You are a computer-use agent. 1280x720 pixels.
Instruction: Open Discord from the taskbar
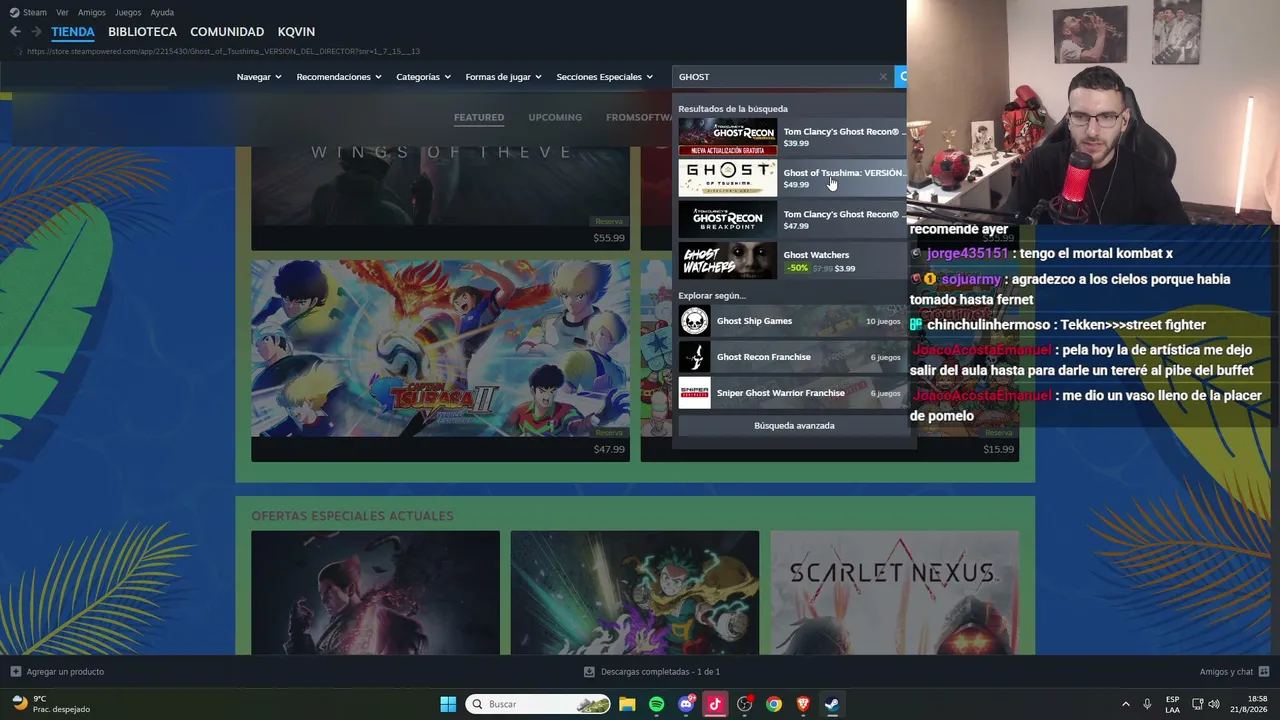click(x=686, y=704)
